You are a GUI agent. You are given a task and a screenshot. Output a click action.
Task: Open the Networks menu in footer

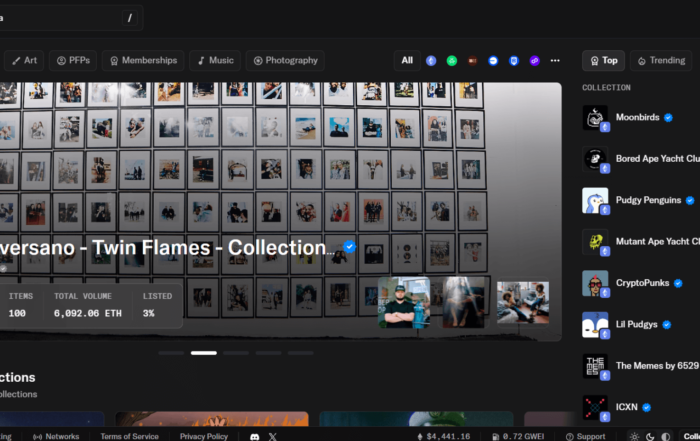56,436
